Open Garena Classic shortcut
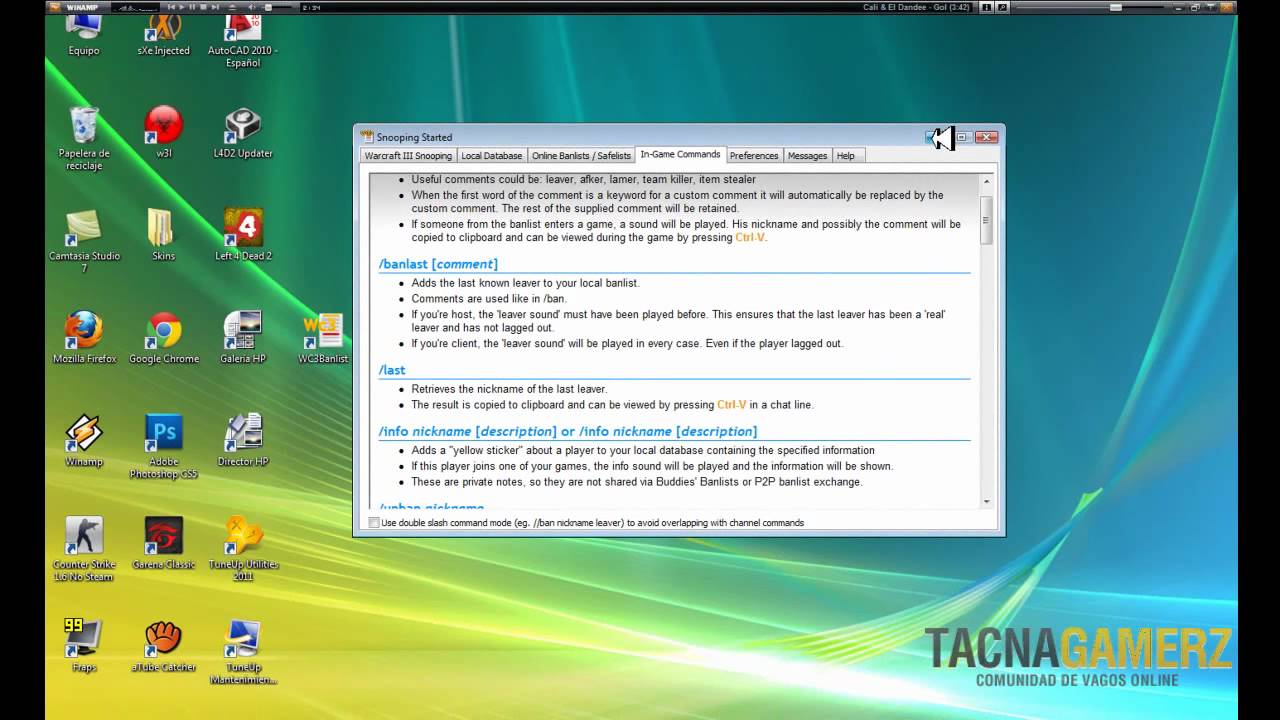 coord(163,544)
